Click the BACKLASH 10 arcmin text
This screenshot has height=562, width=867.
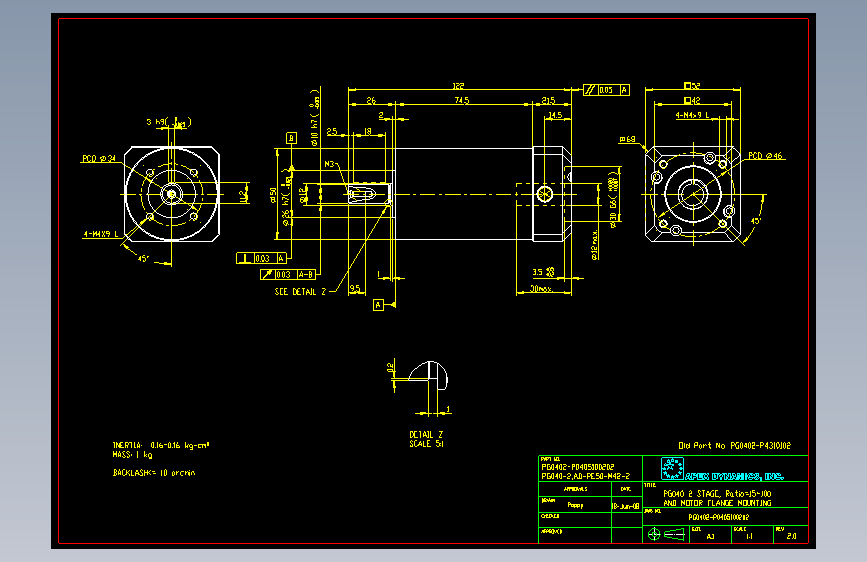(154, 473)
